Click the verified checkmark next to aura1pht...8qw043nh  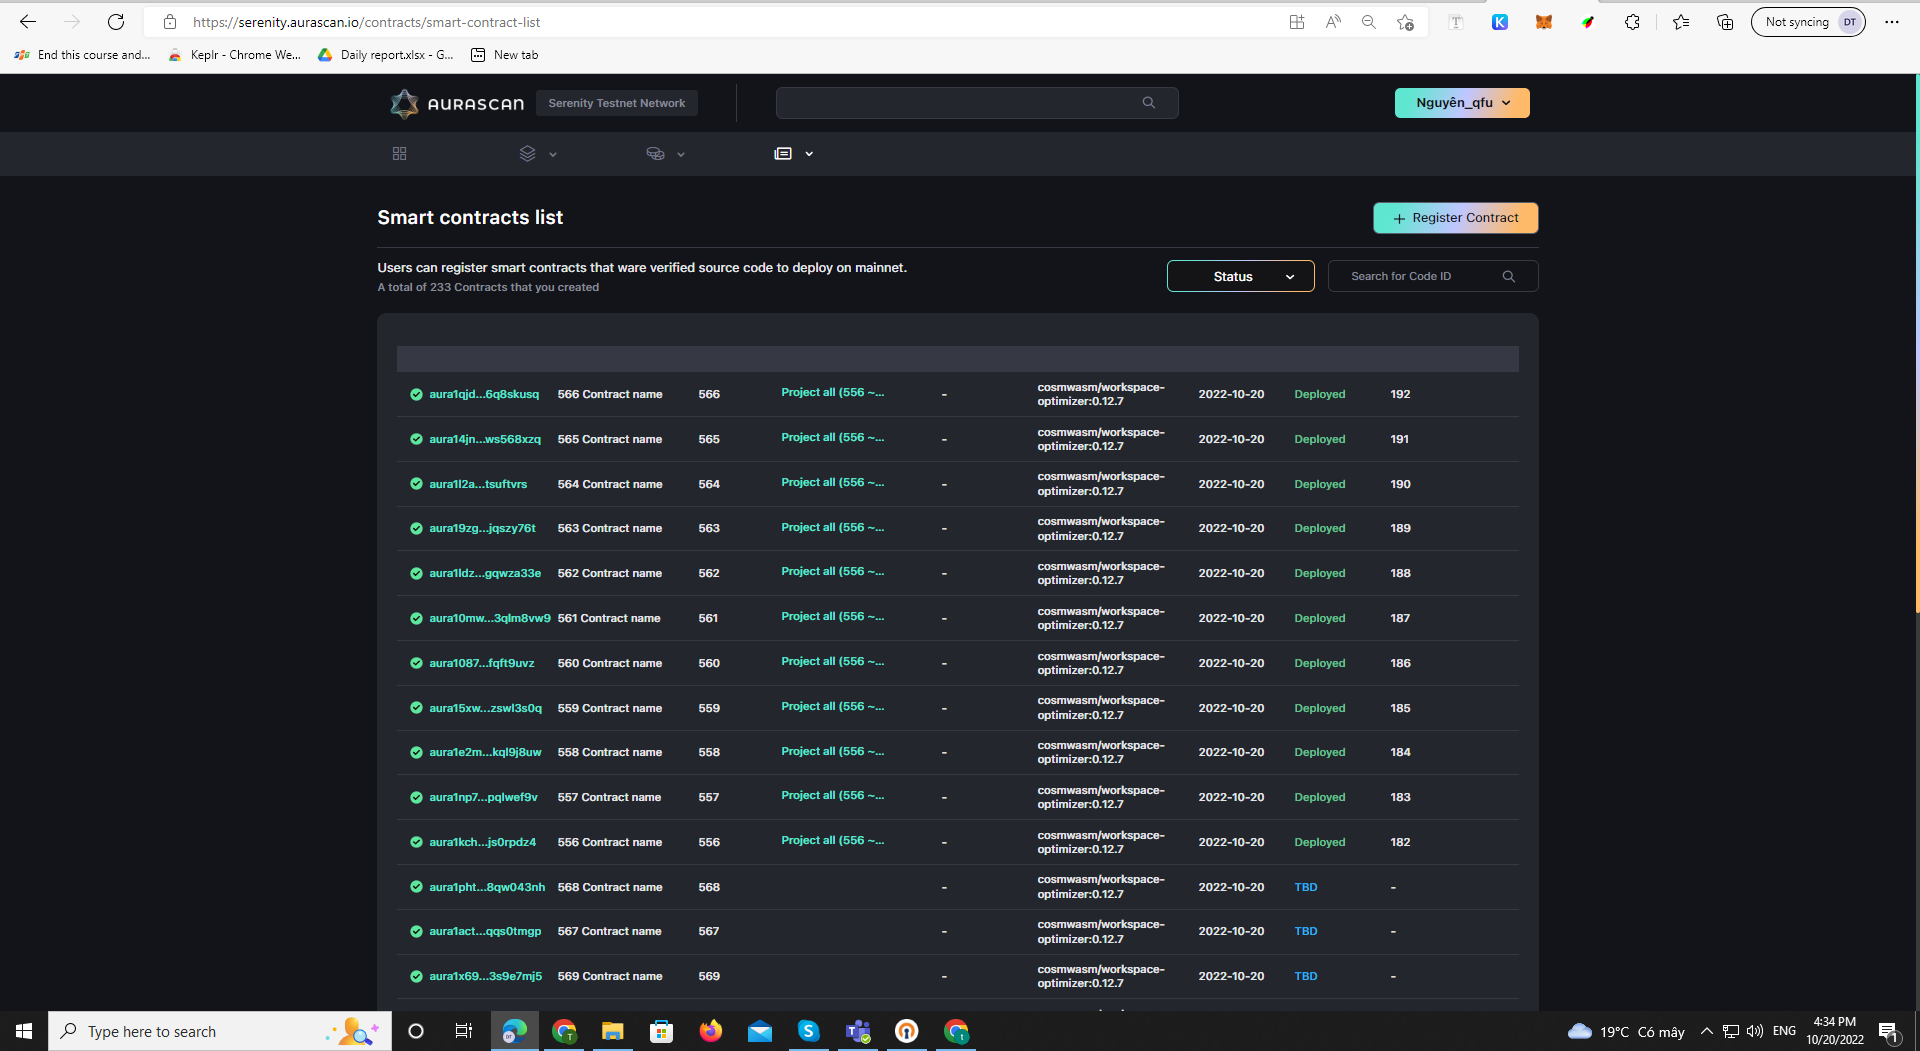tap(417, 887)
